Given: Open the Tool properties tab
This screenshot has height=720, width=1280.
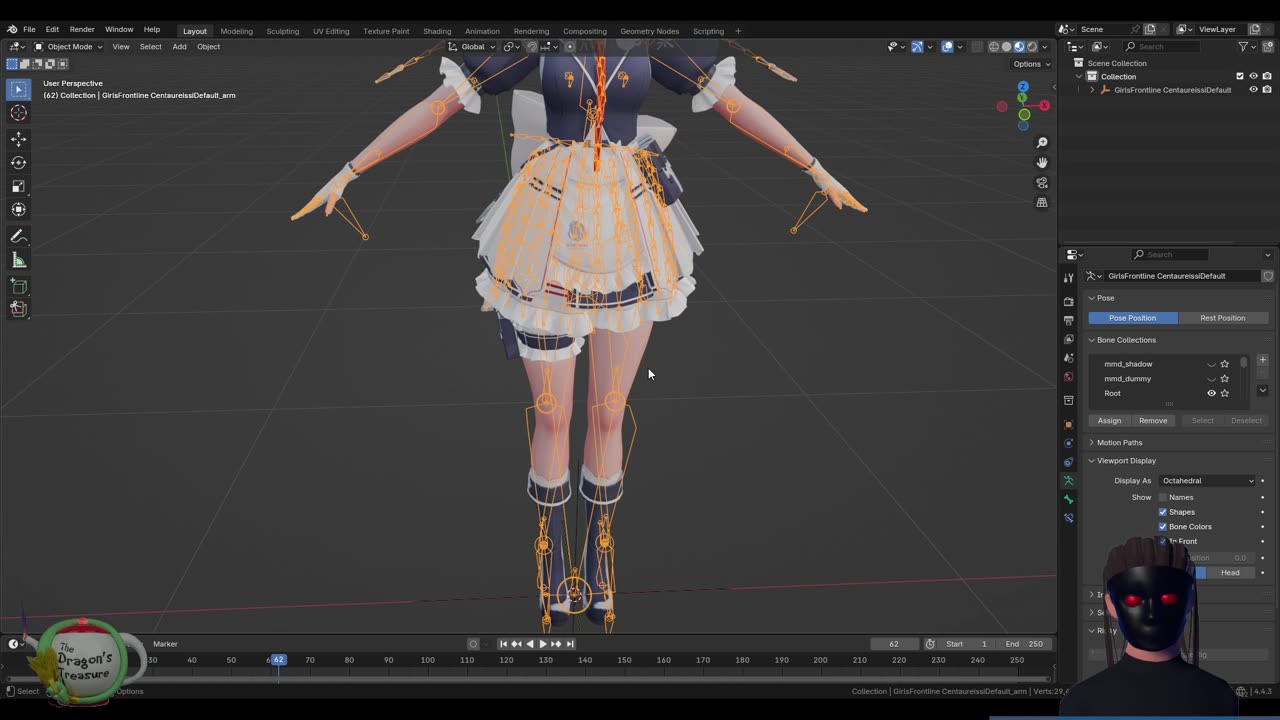Looking at the screenshot, I should click(x=1068, y=278).
